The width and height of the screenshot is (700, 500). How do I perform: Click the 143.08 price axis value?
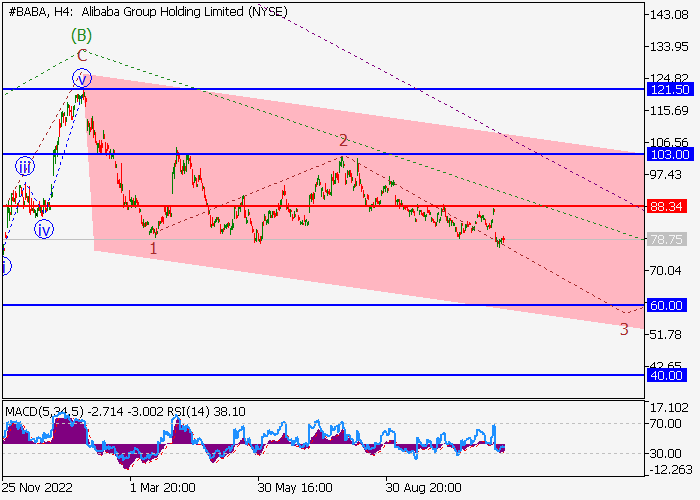coord(670,15)
